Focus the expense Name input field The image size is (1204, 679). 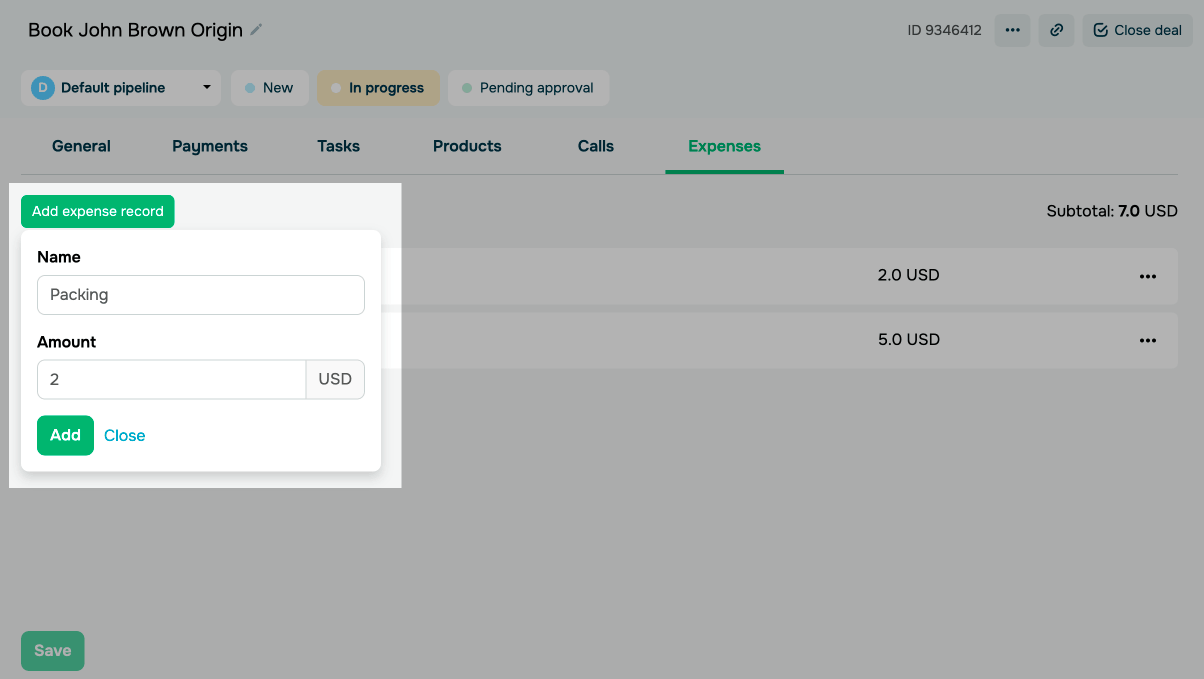point(201,295)
